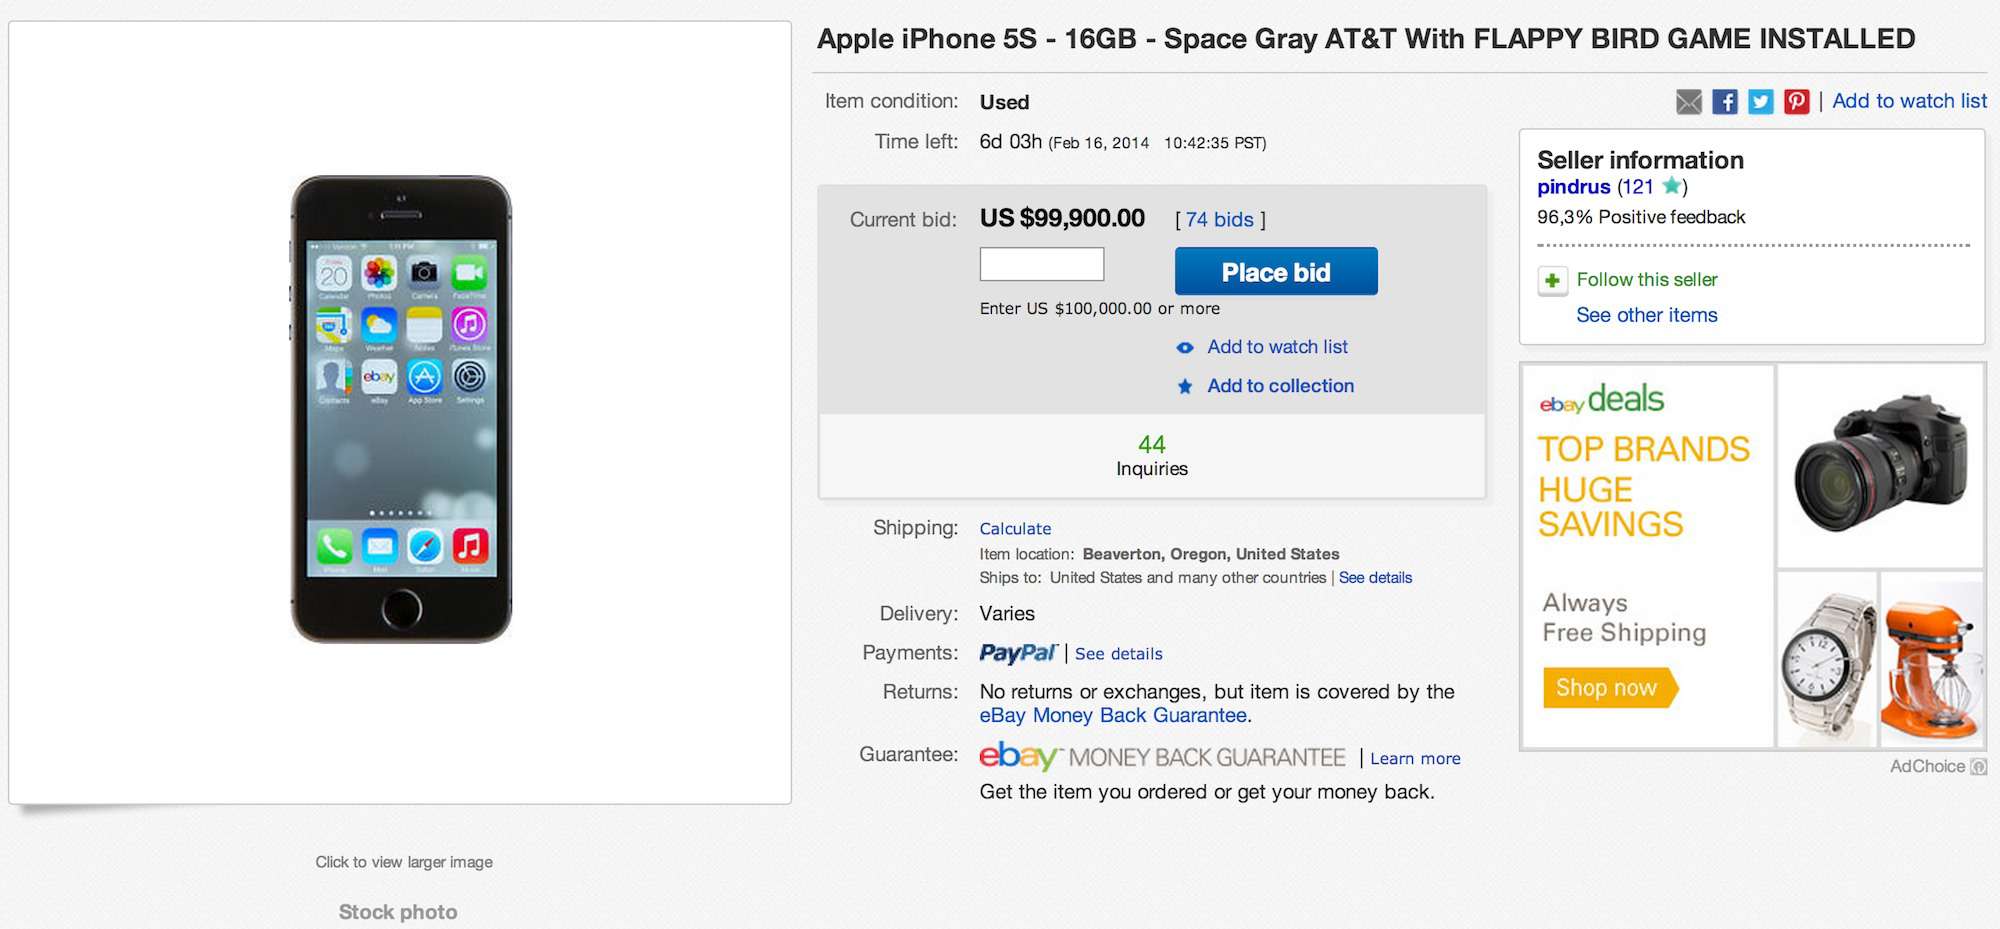The width and height of the screenshot is (2000, 929).
Task: Click the email share envelope icon
Action: 1688,102
